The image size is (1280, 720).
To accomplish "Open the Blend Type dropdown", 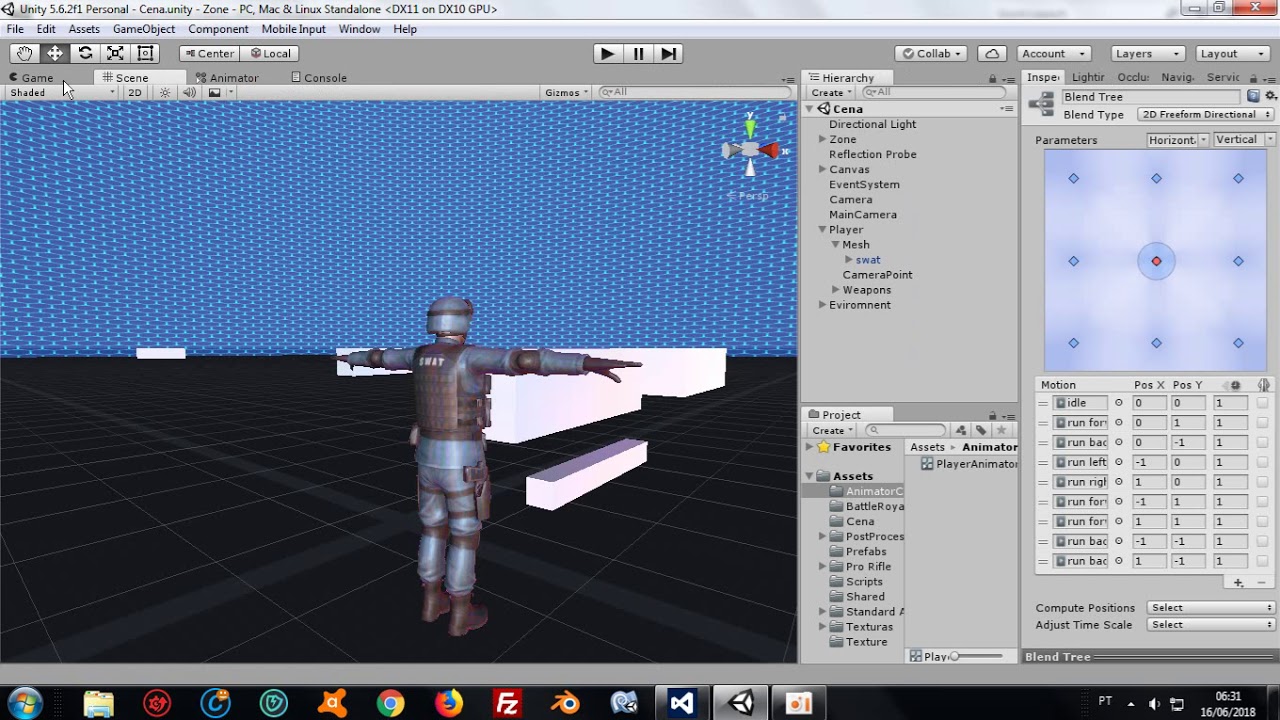I will click(1207, 114).
